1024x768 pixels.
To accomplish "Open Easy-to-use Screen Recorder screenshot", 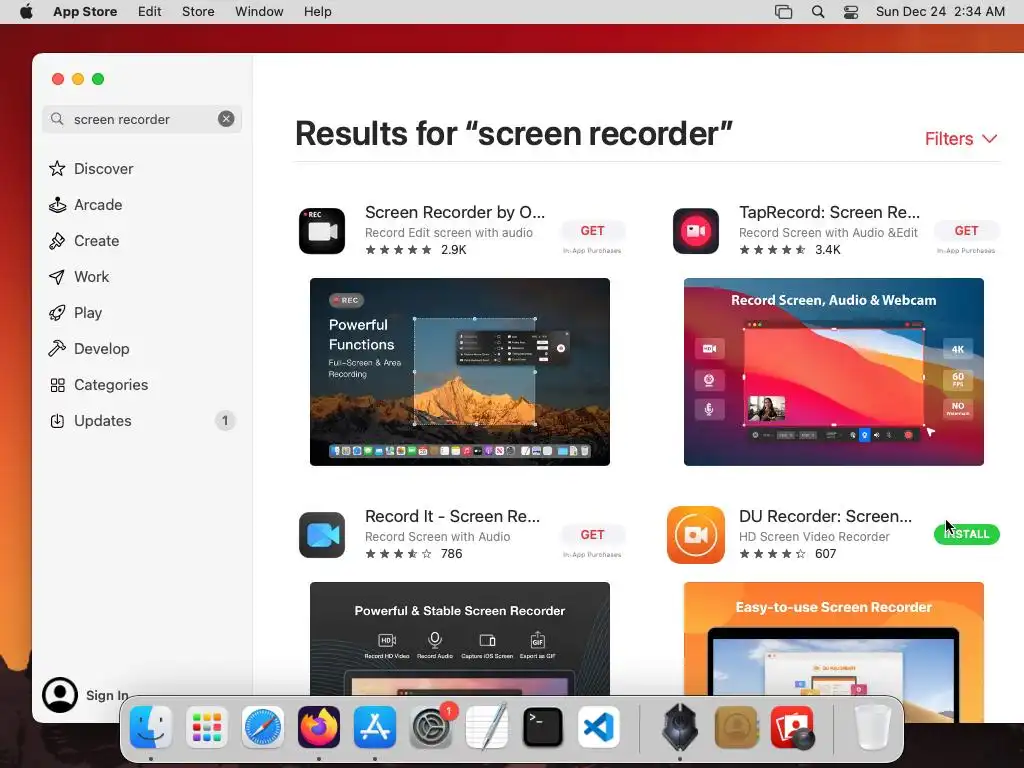I will [x=833, y=639].
